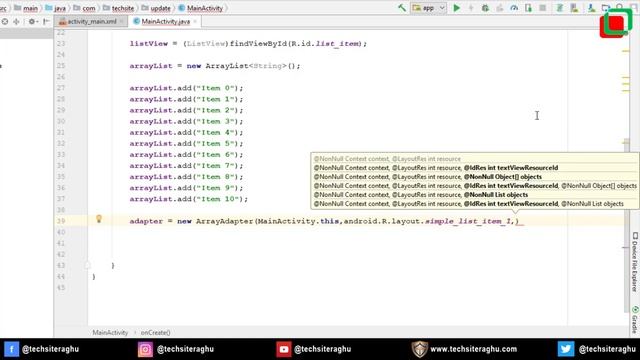Screen dimensions: 640x360
Task: Click line number 27 in gutter
Action: [x=61, y=88]
